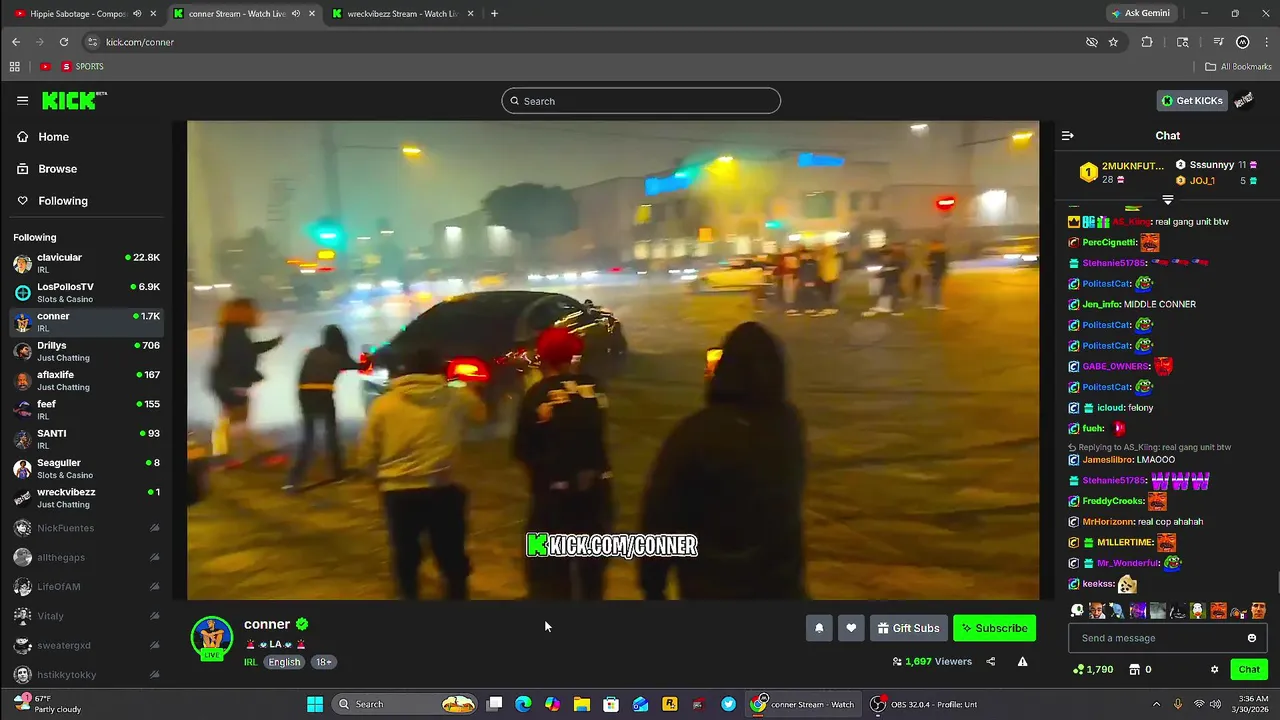Screen dimensions: 1280x720
Task: Collapse the chat panel arrow icon
Action: [1067, 135]
